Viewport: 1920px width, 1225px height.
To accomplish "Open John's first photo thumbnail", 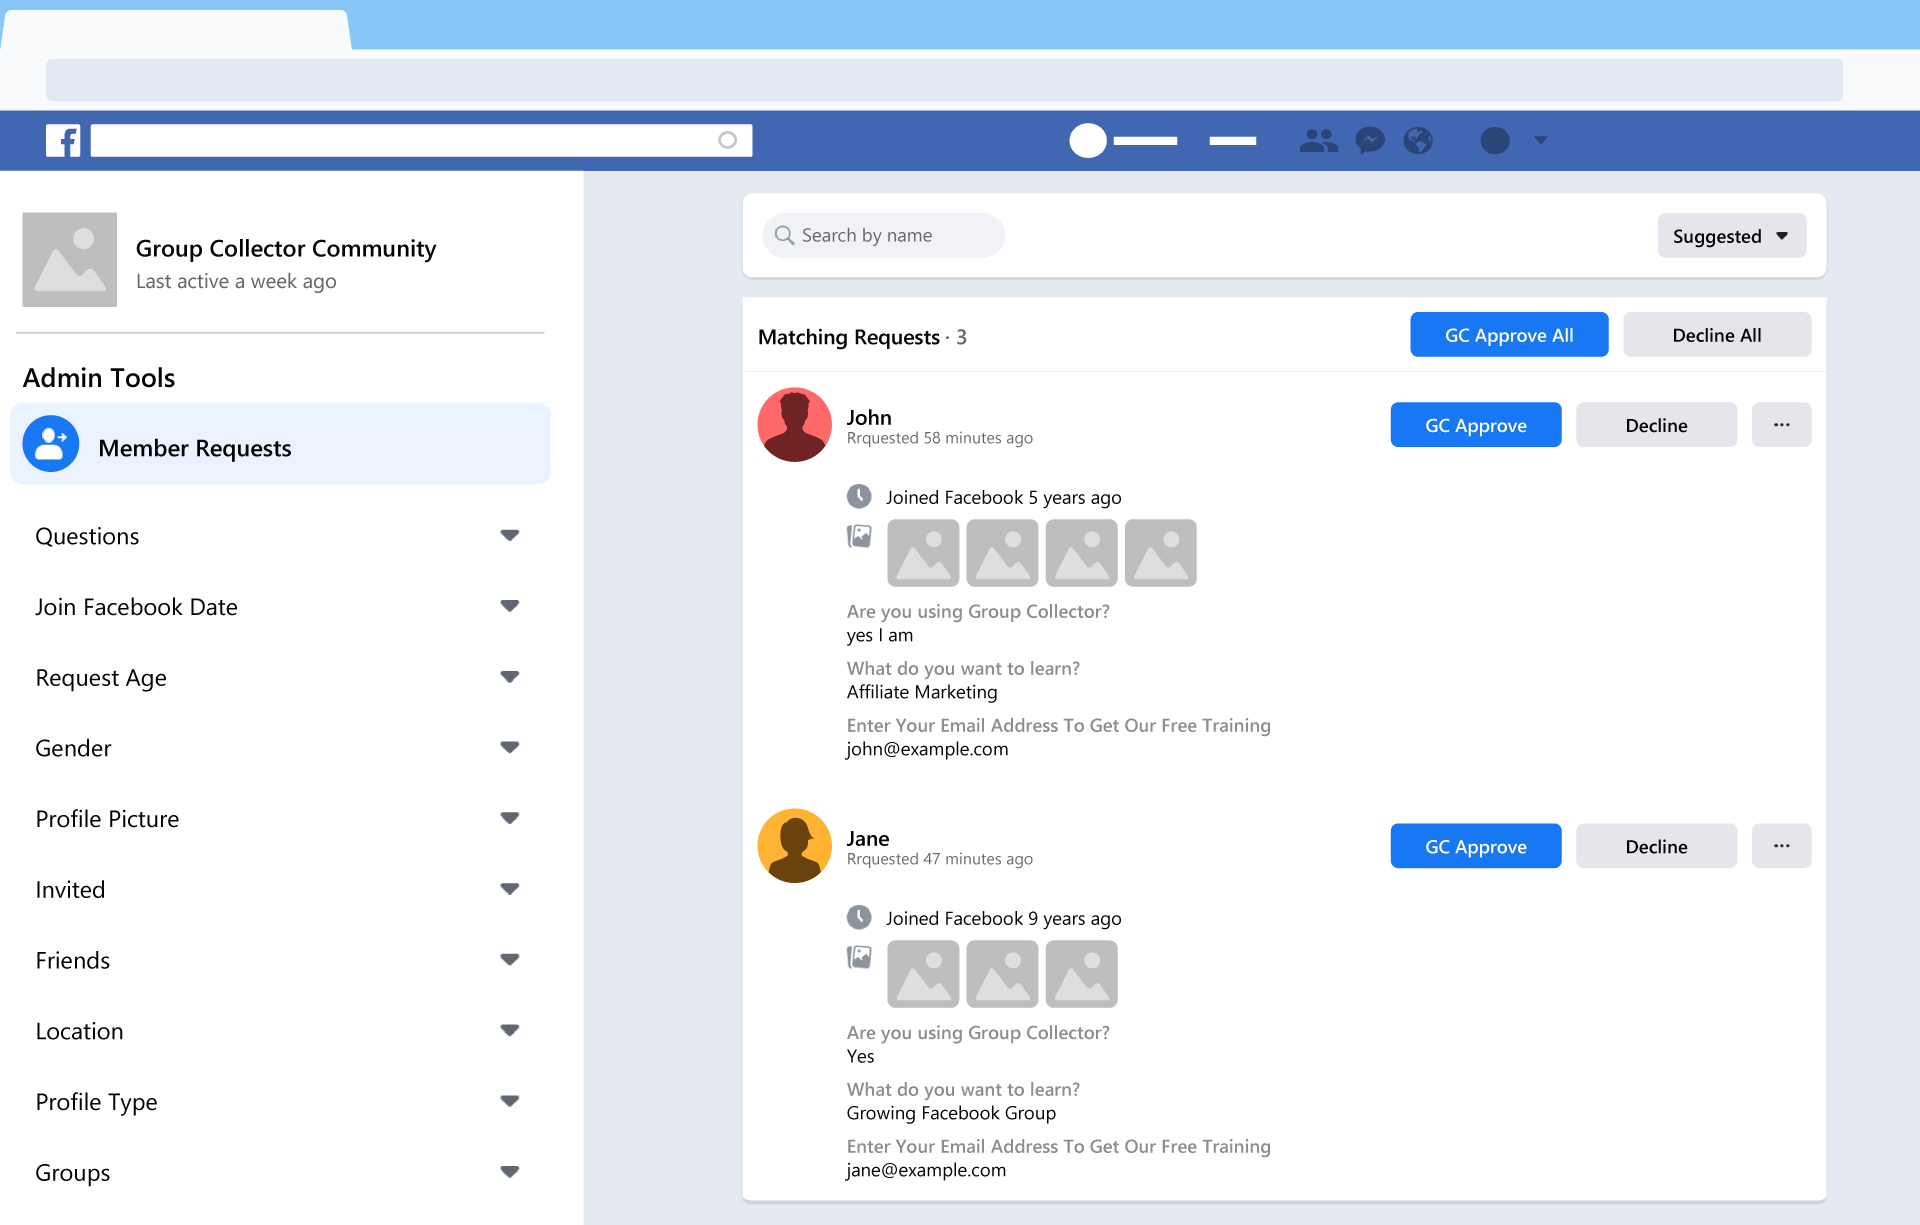I will pyautogui.click(x=923, y=553).
